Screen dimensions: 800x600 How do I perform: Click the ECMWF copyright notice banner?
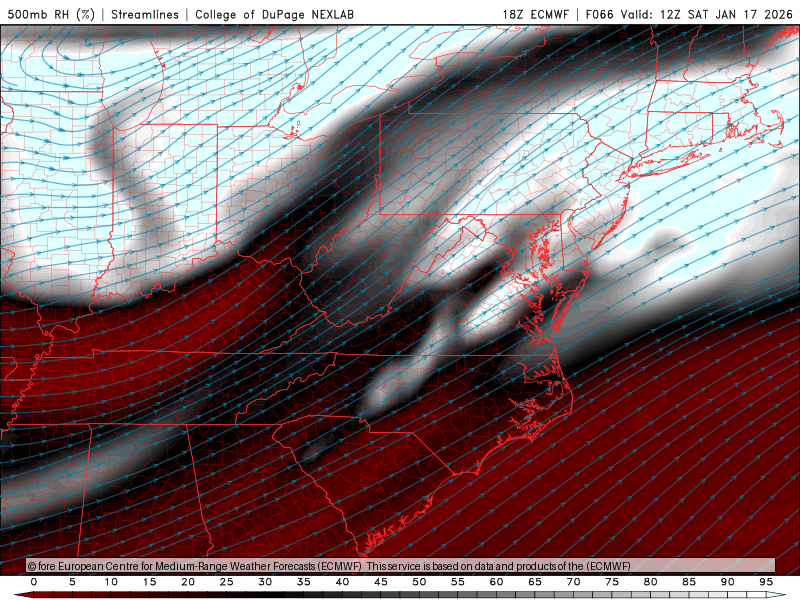click(401, 566)
